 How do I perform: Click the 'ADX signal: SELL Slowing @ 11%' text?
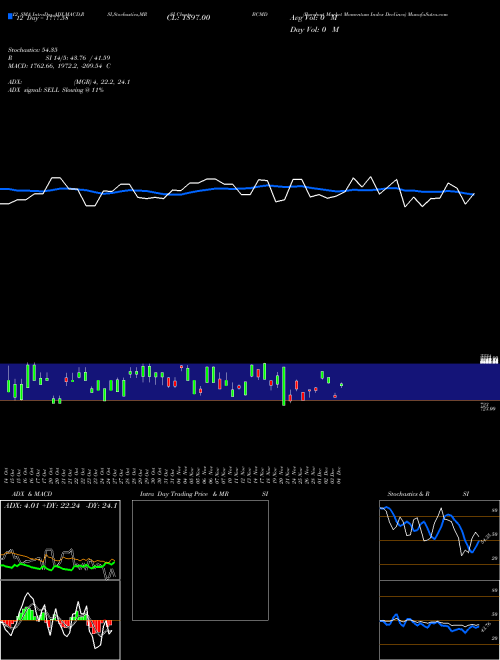click(56, 90)
